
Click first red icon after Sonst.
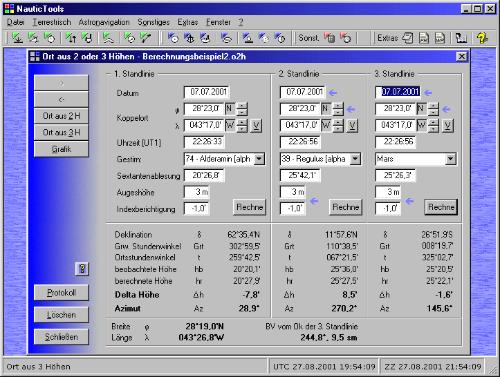(x=330, y=38)
